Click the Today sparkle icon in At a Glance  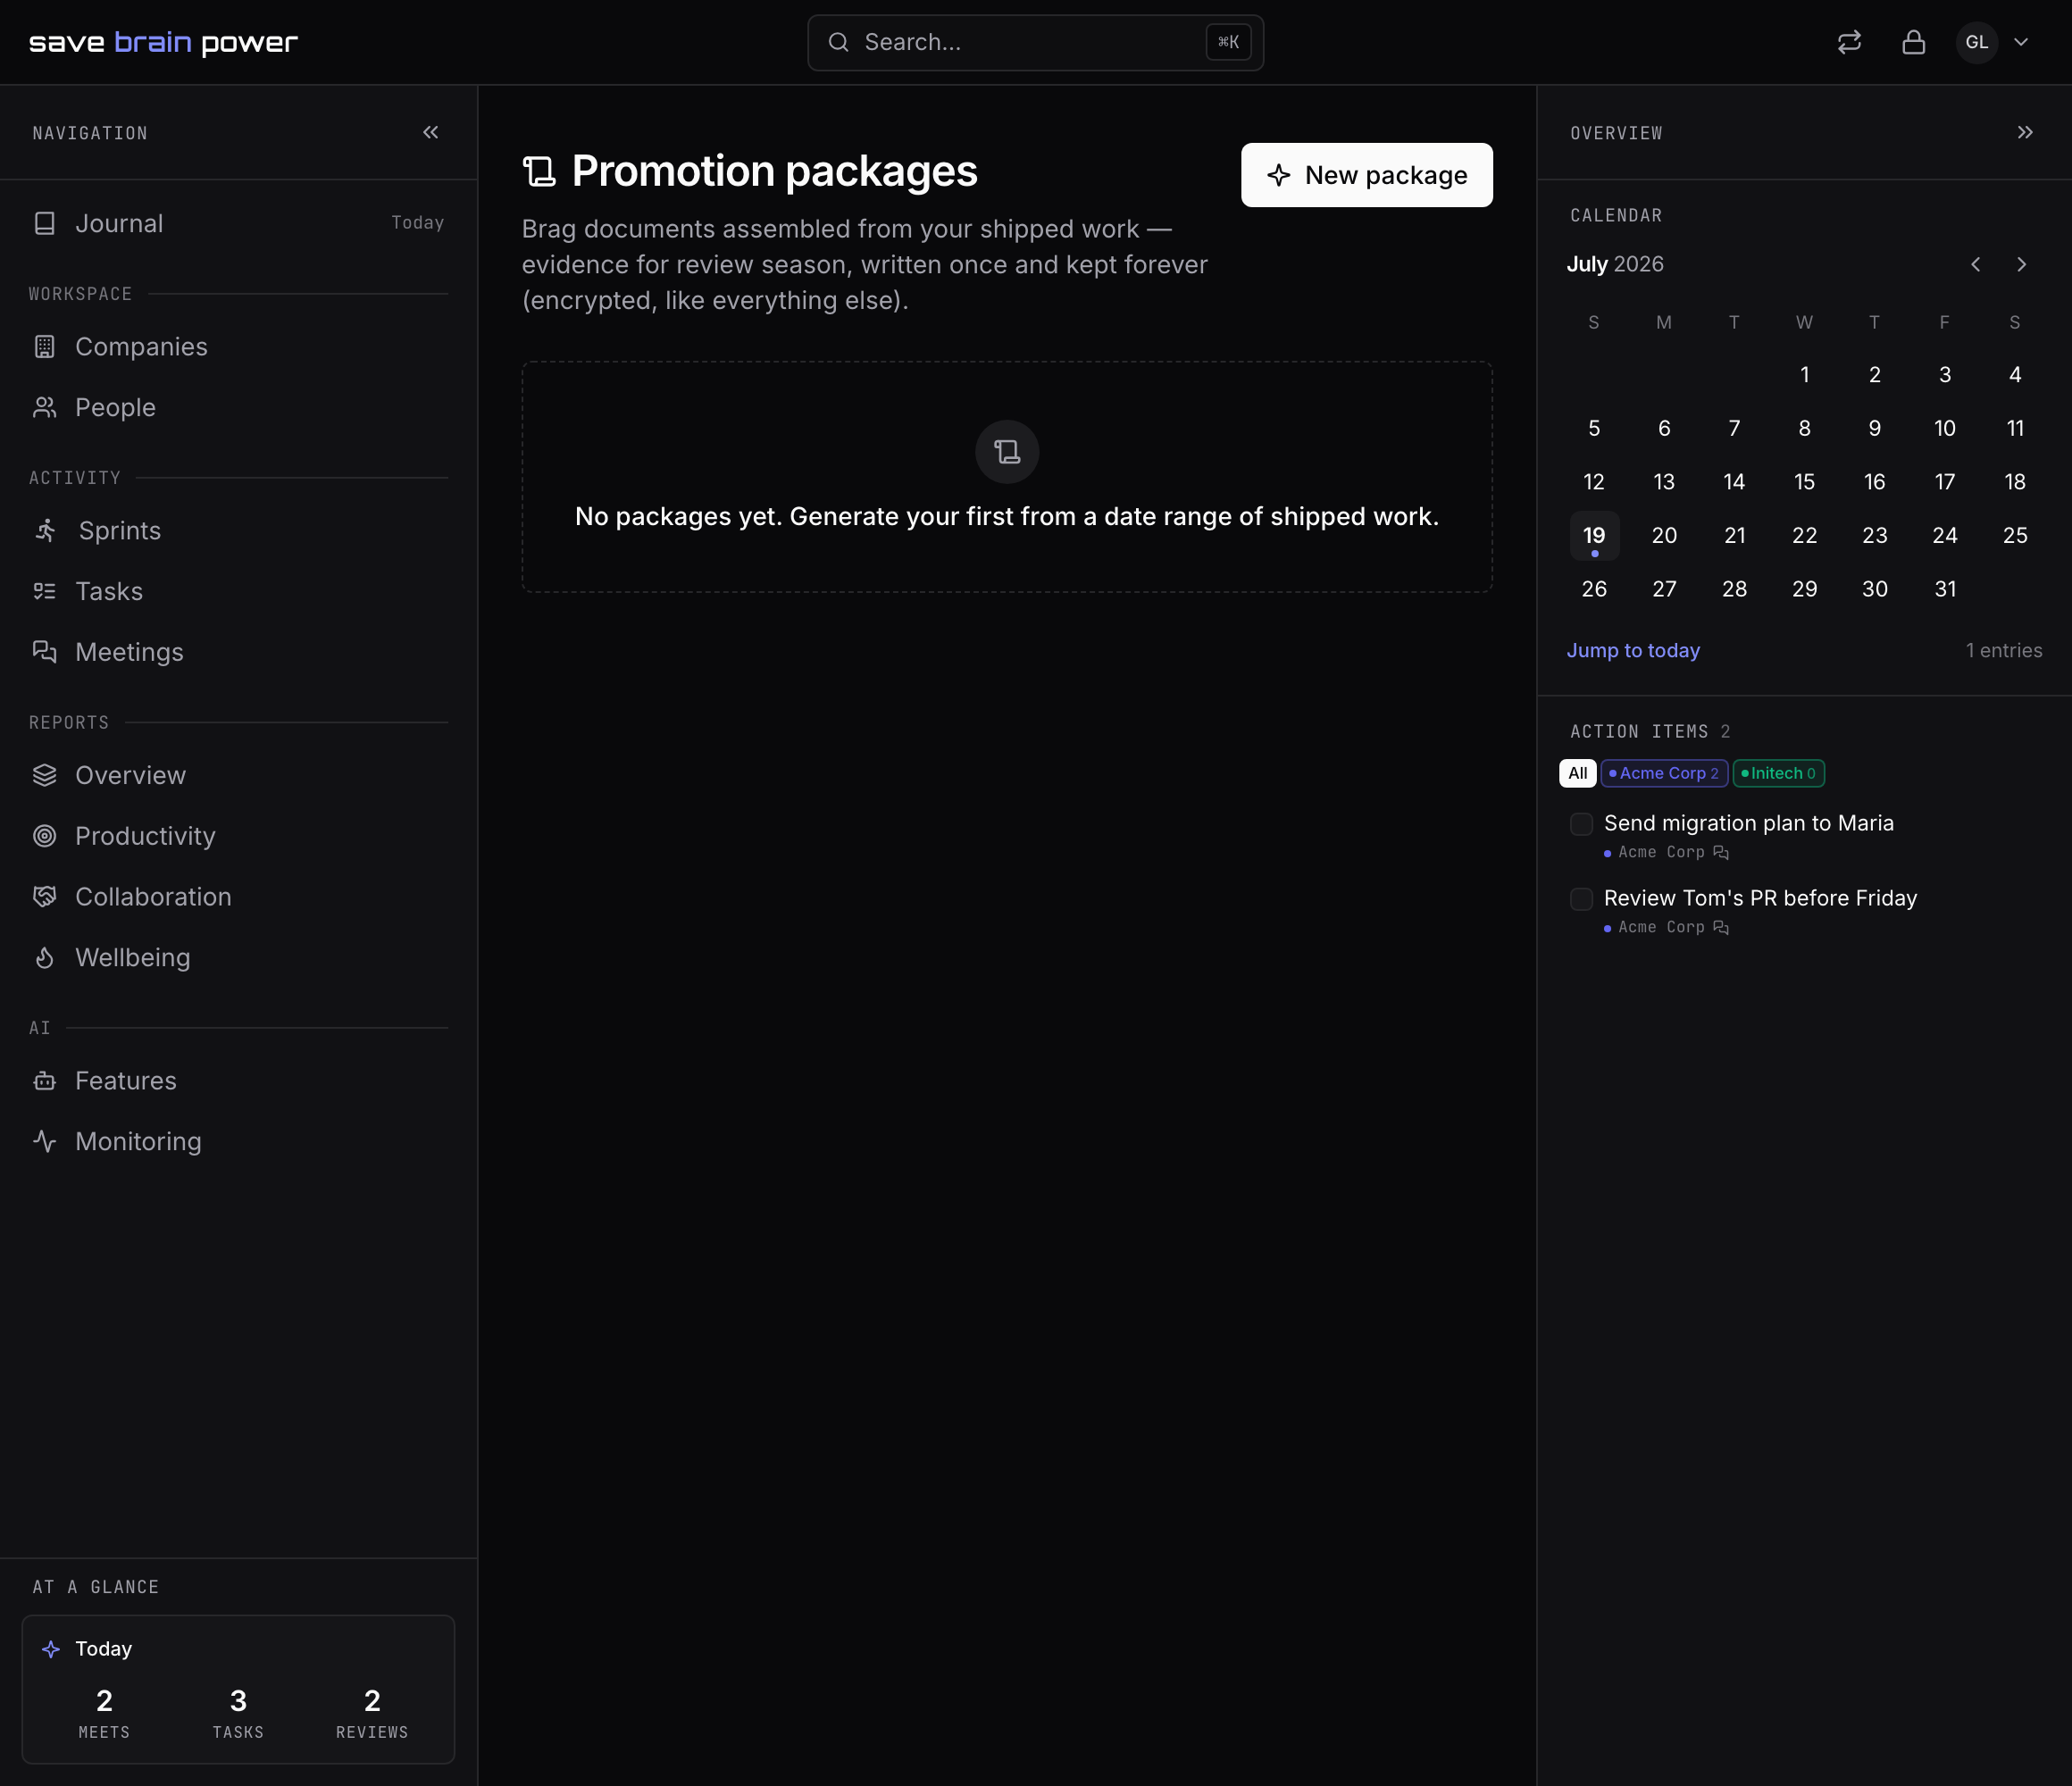click(51, 1649)
